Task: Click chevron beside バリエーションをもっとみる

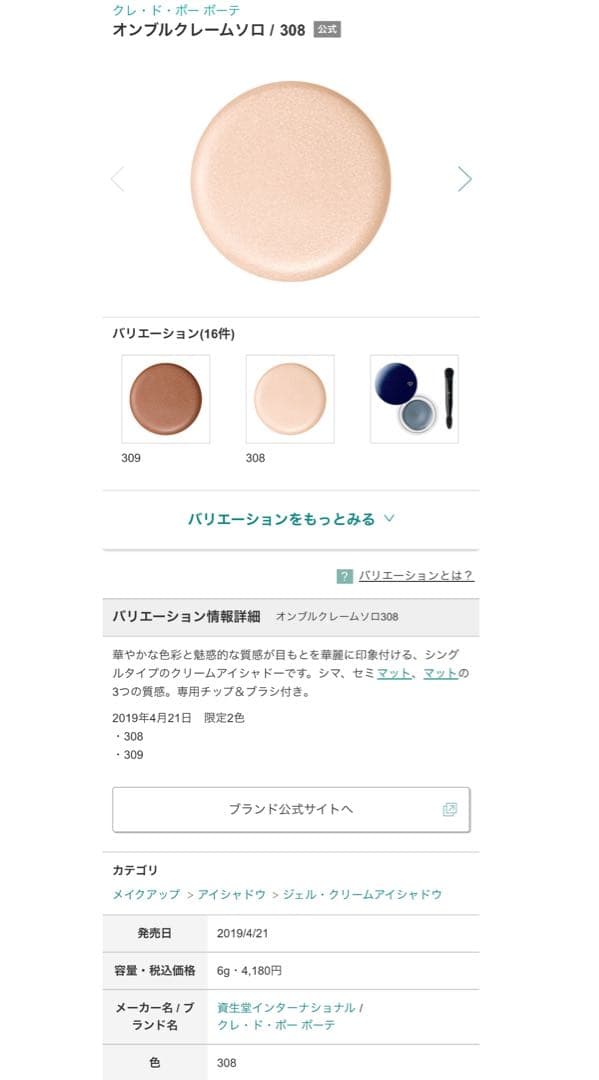Action: (389, 519)
